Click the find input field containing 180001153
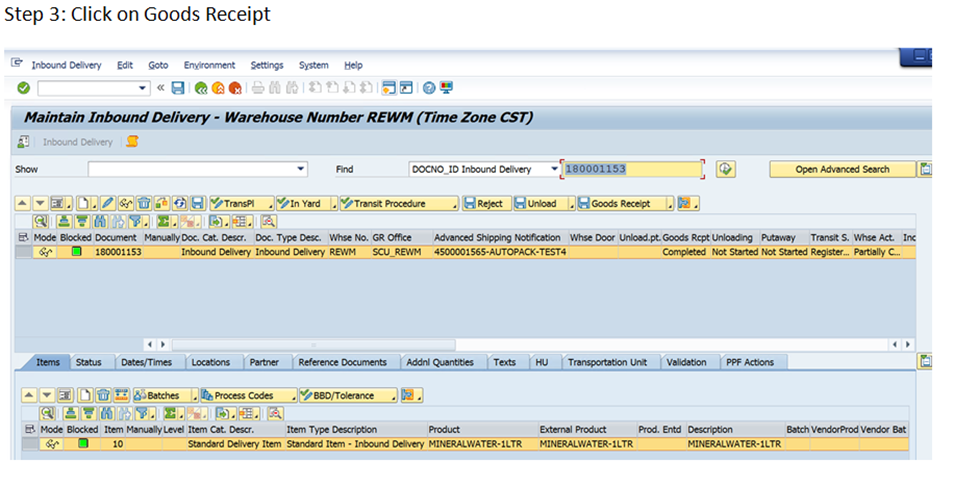The width and height of the screenshot is (954, 486). click(632, 169)
